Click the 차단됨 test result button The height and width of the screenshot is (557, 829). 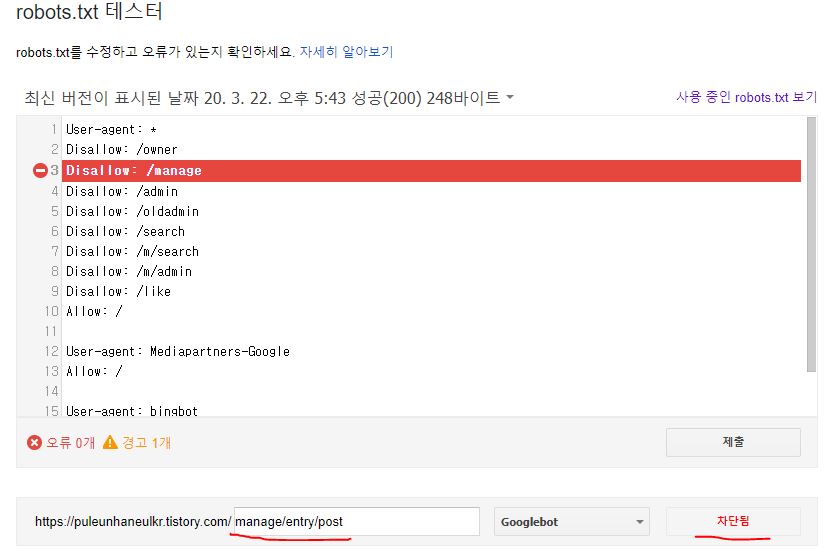click(733, 521)
